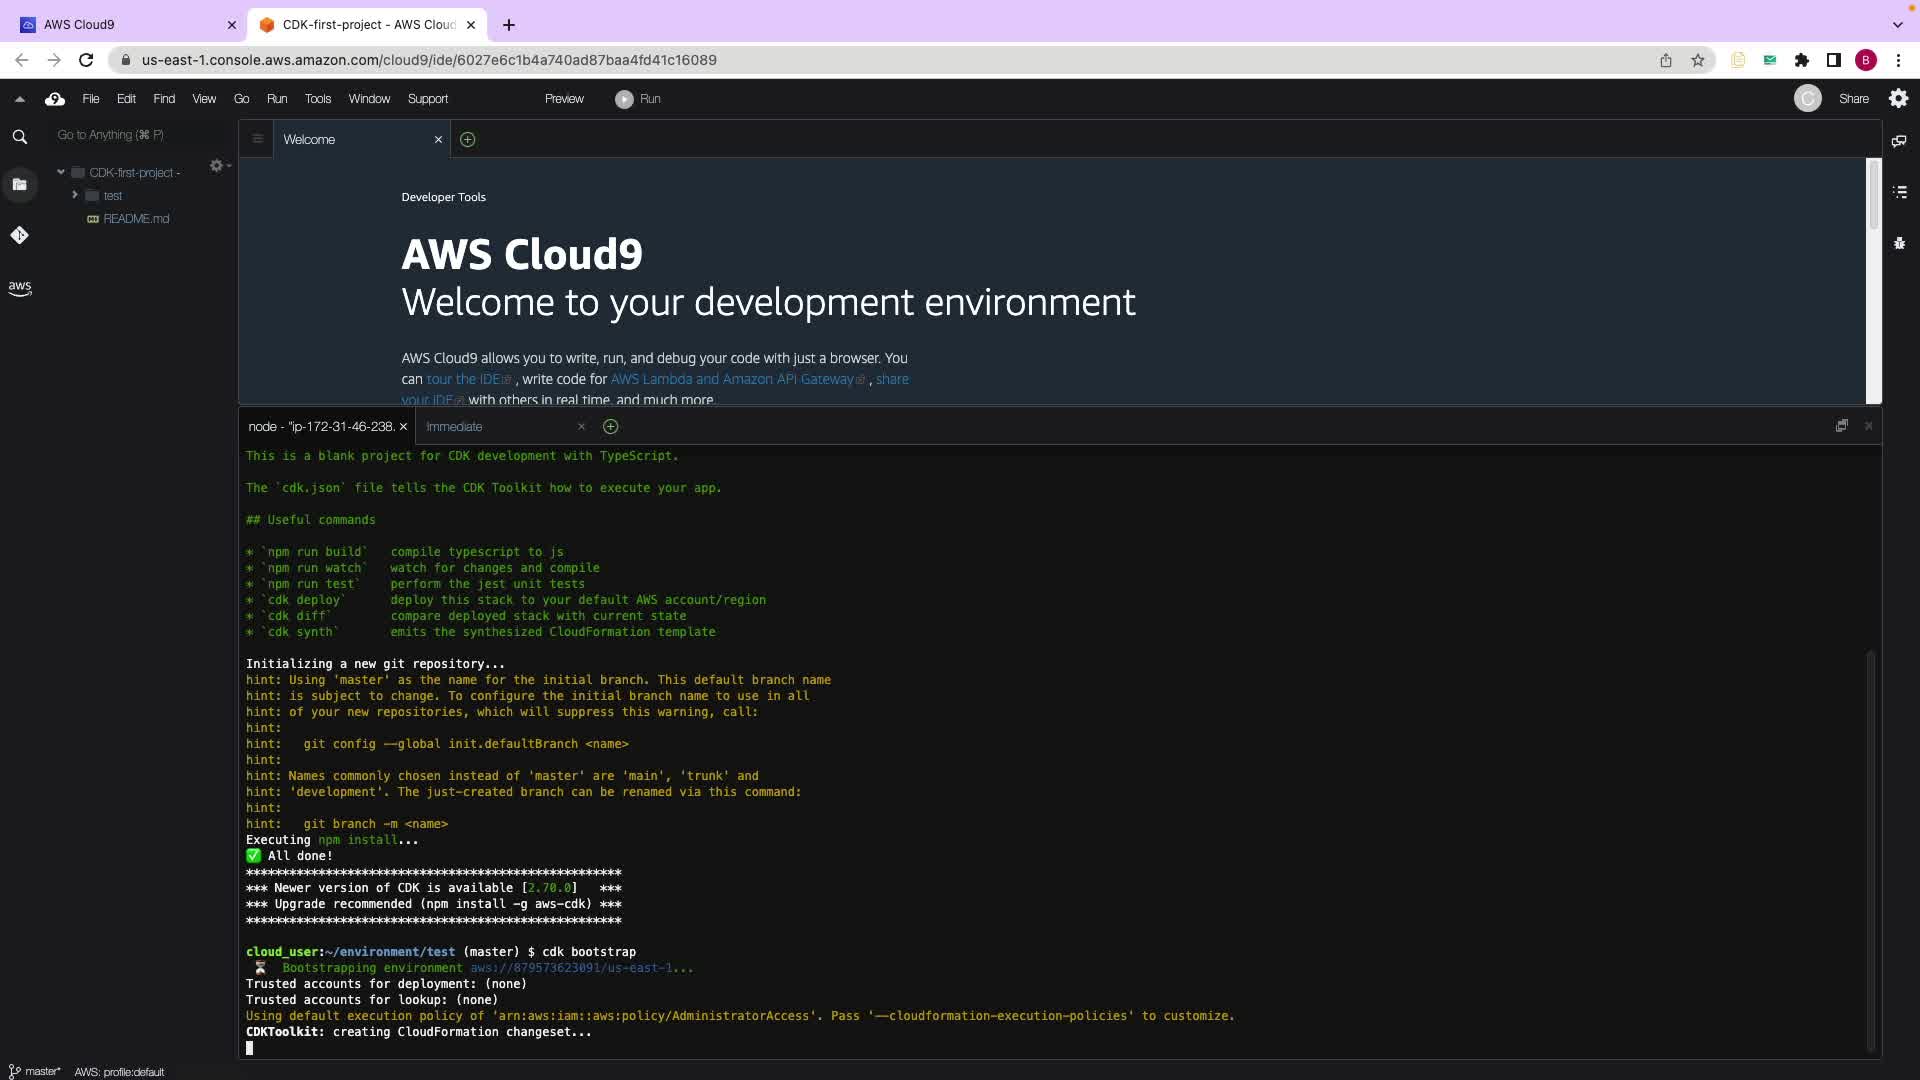Click the Share button

1853,99
